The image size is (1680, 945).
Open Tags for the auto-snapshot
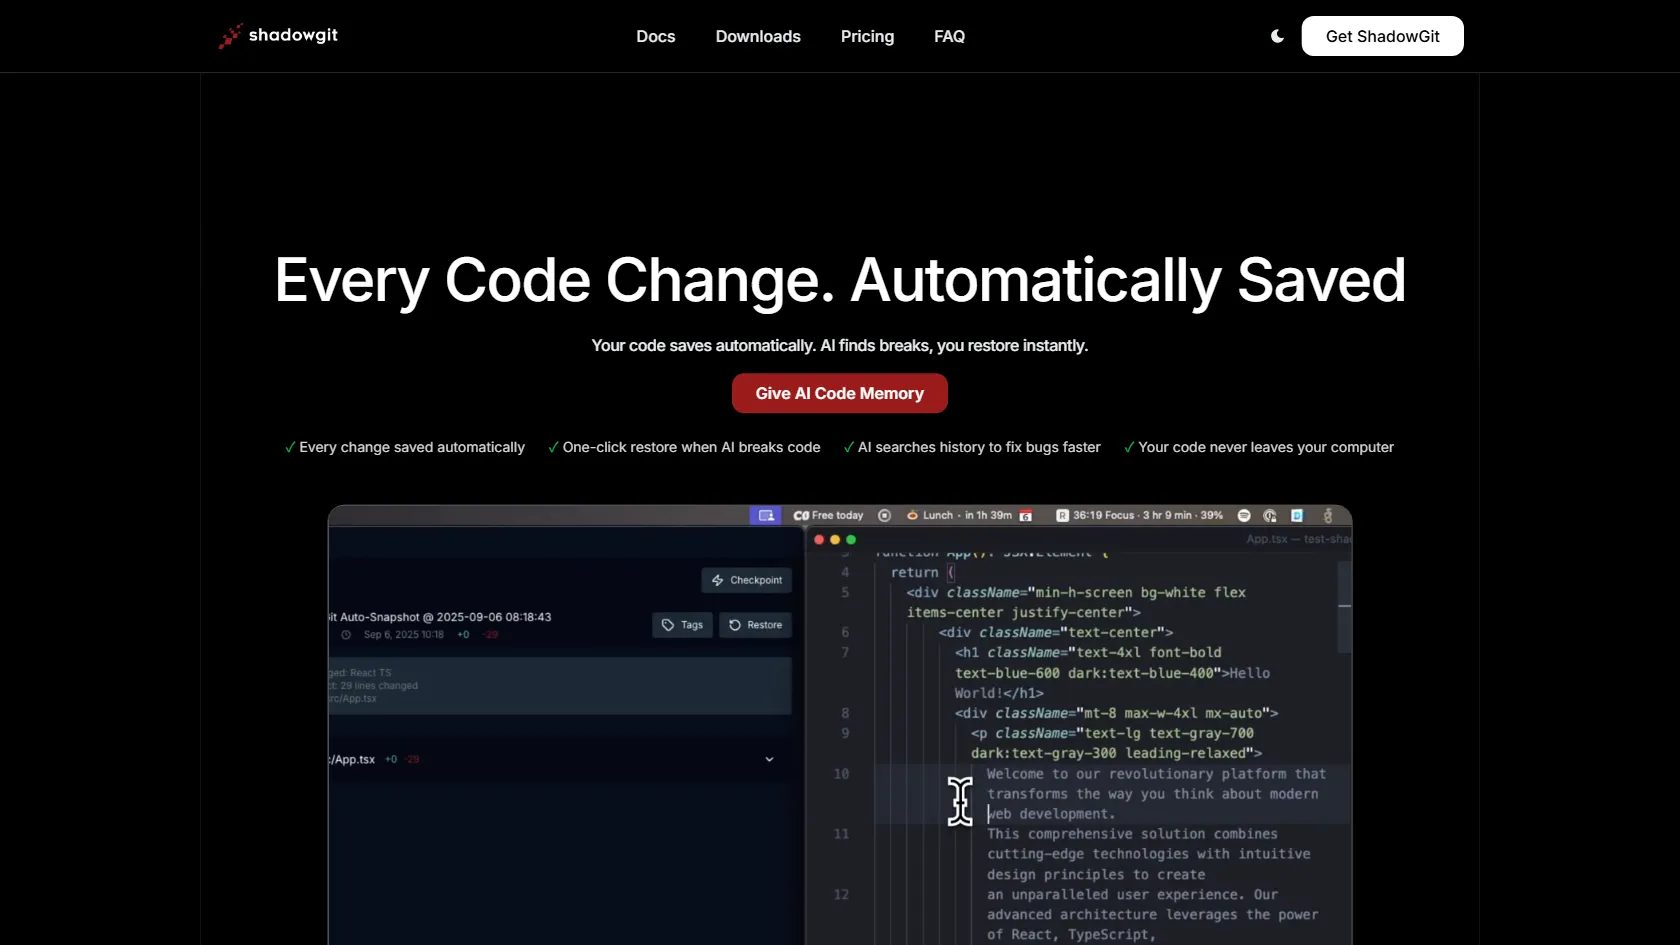pyautogui.click(x=682, y=625)
